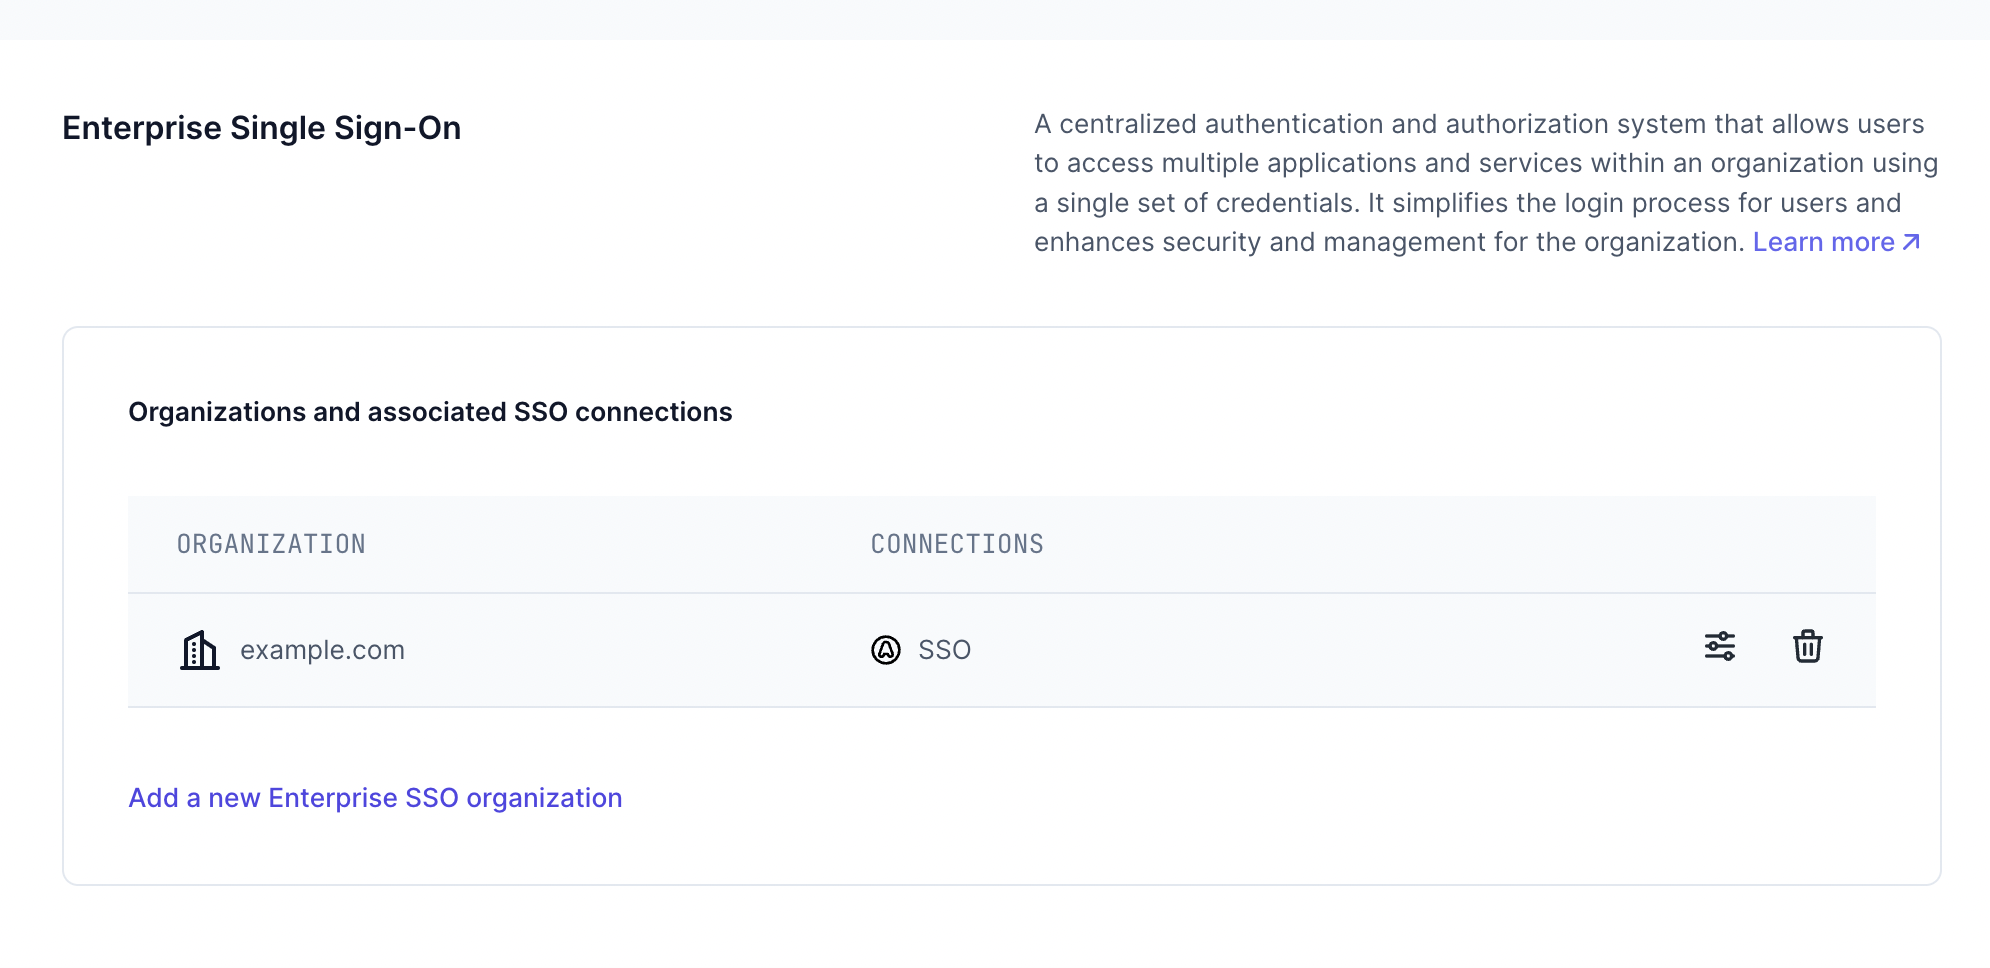
Task: Open the Learn more link
Action: pyautogui.click(x=1823, y=242)
